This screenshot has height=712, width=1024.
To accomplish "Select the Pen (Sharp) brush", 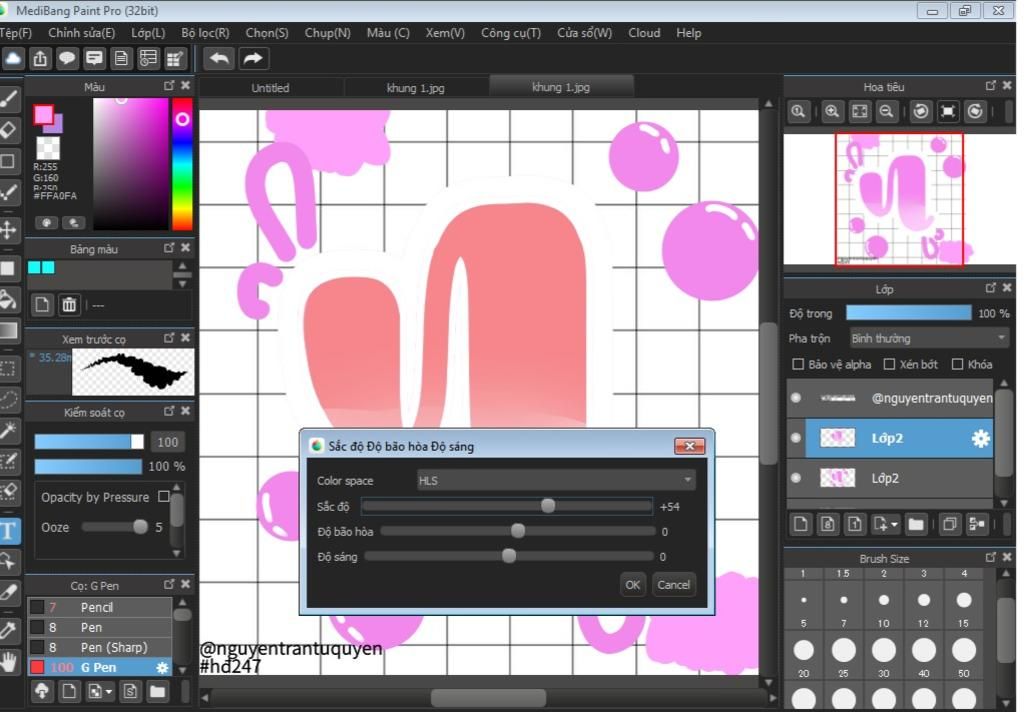I will point(100,647).
